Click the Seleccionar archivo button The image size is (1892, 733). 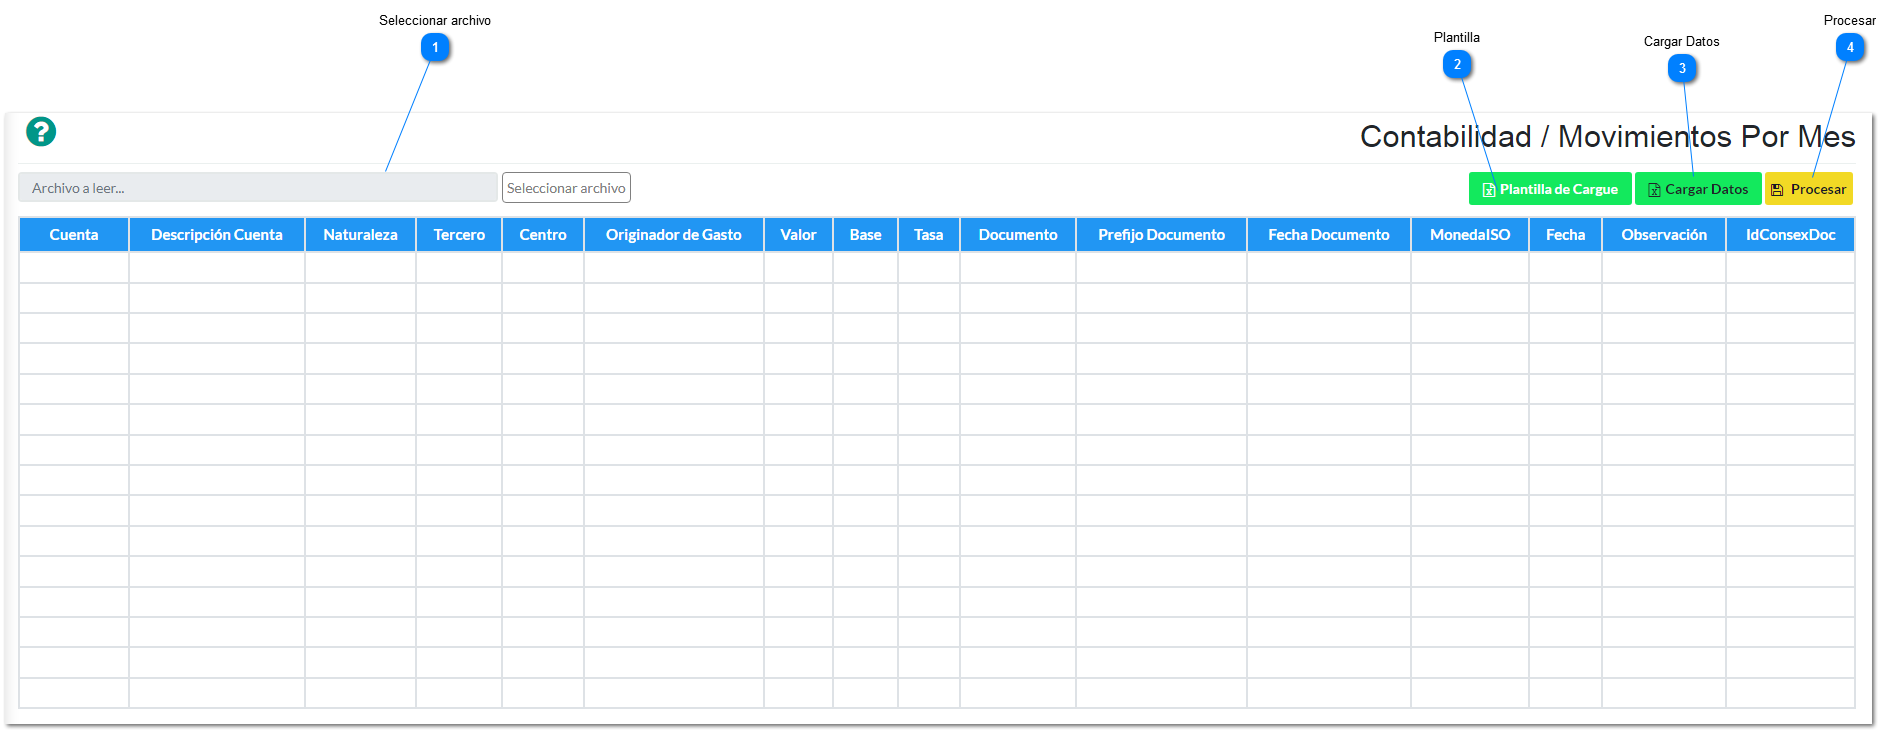[566, 188]
